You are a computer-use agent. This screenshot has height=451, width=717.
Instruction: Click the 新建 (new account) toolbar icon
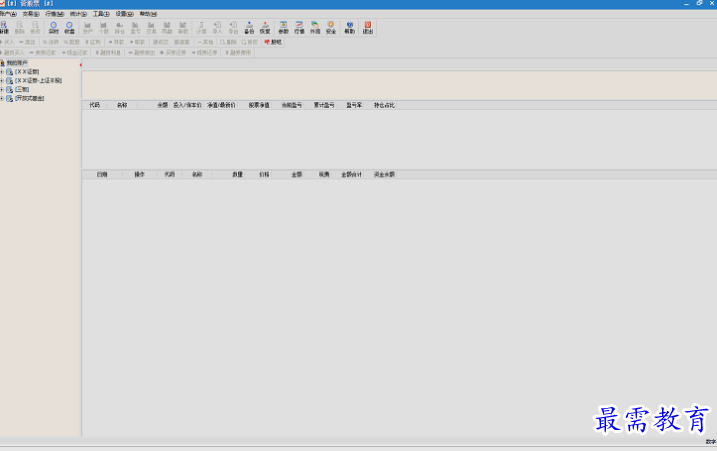coord(4,27)
